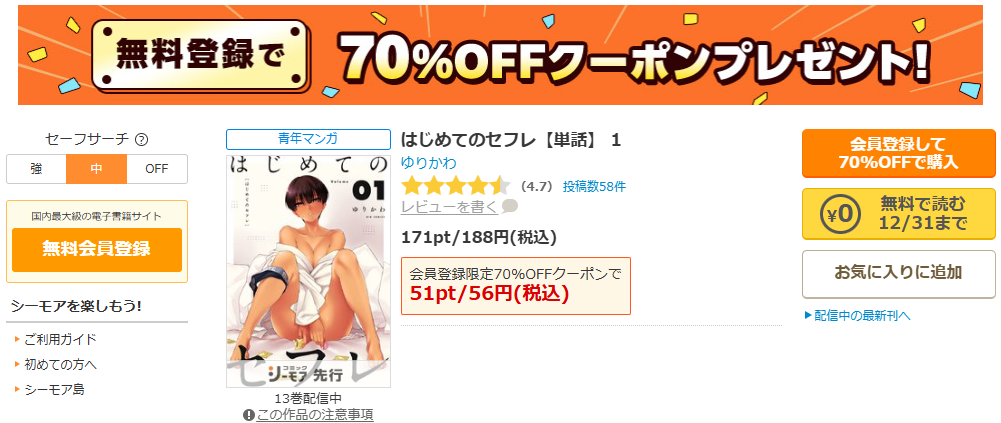Click the star rating icons
The width and height of the screenshot is (1001, 423).
(455, 186)
